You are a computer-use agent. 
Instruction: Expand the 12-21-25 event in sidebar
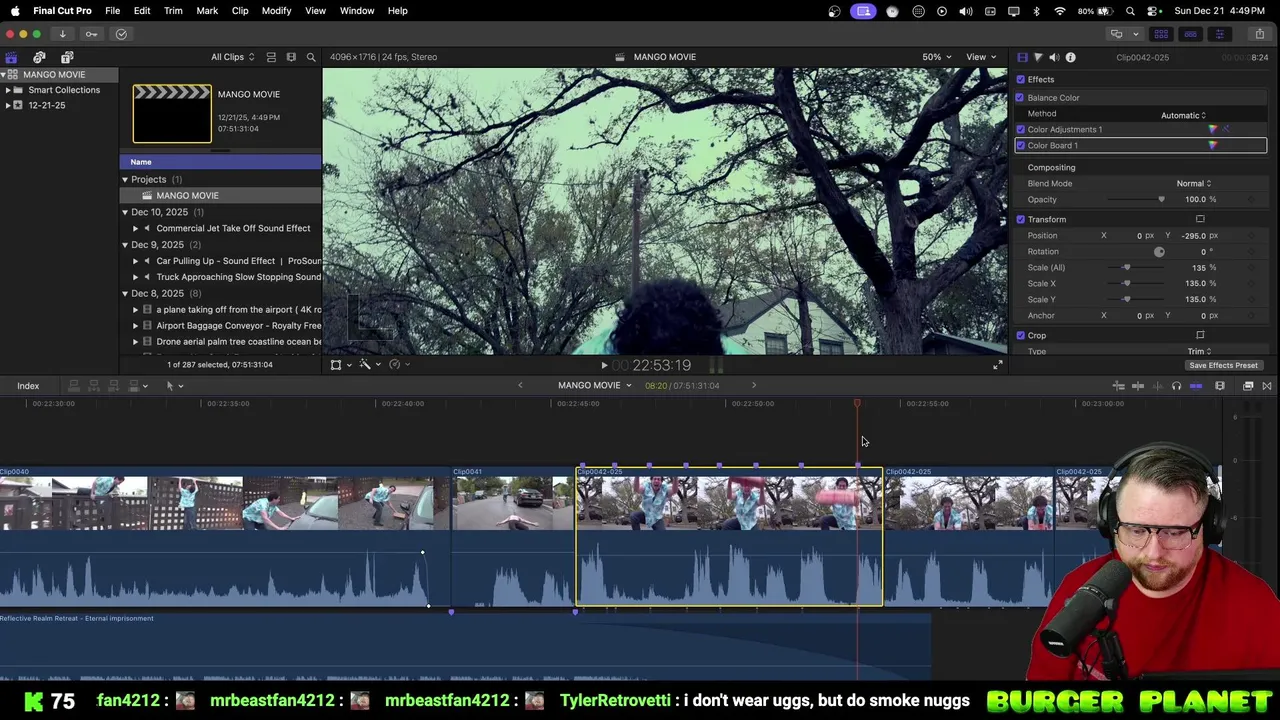point(7,105)
